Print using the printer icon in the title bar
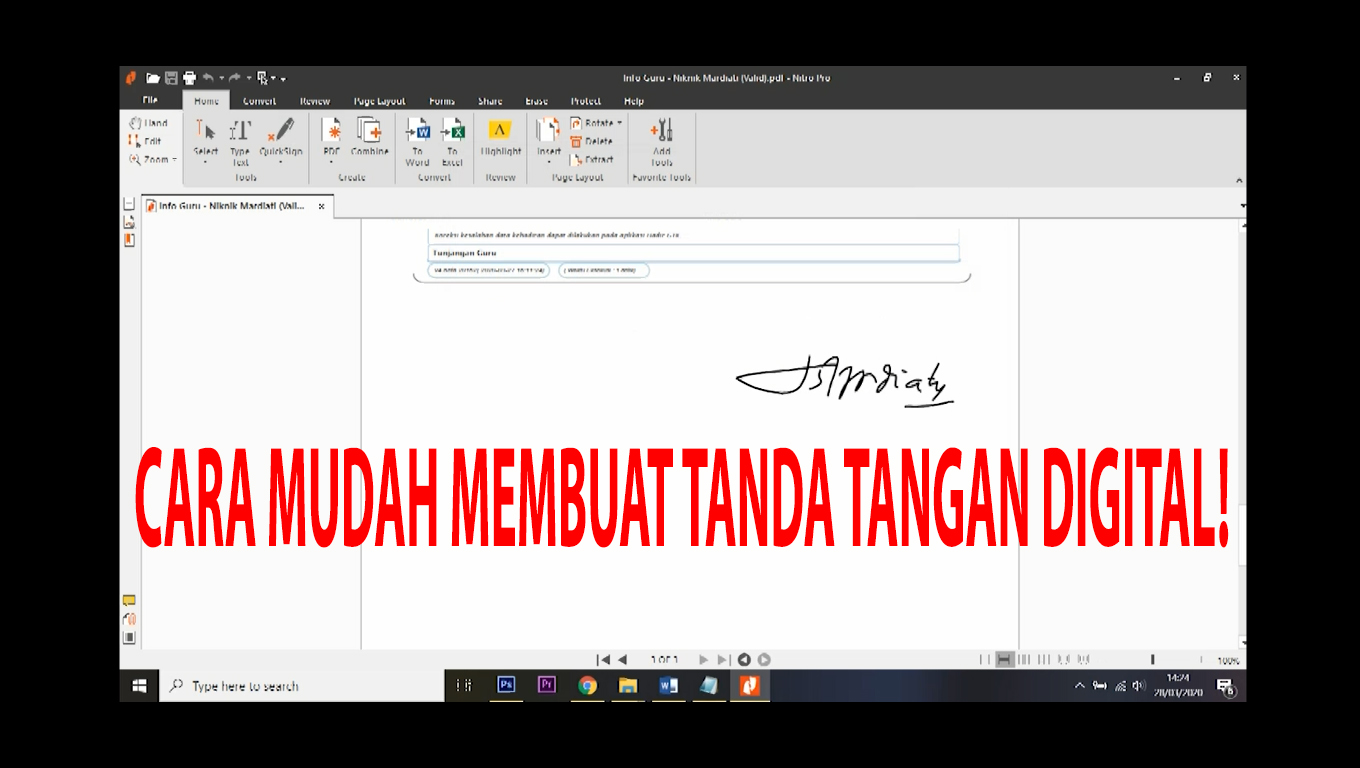Viewport: 1360px width, 768px height. point(189,78)
